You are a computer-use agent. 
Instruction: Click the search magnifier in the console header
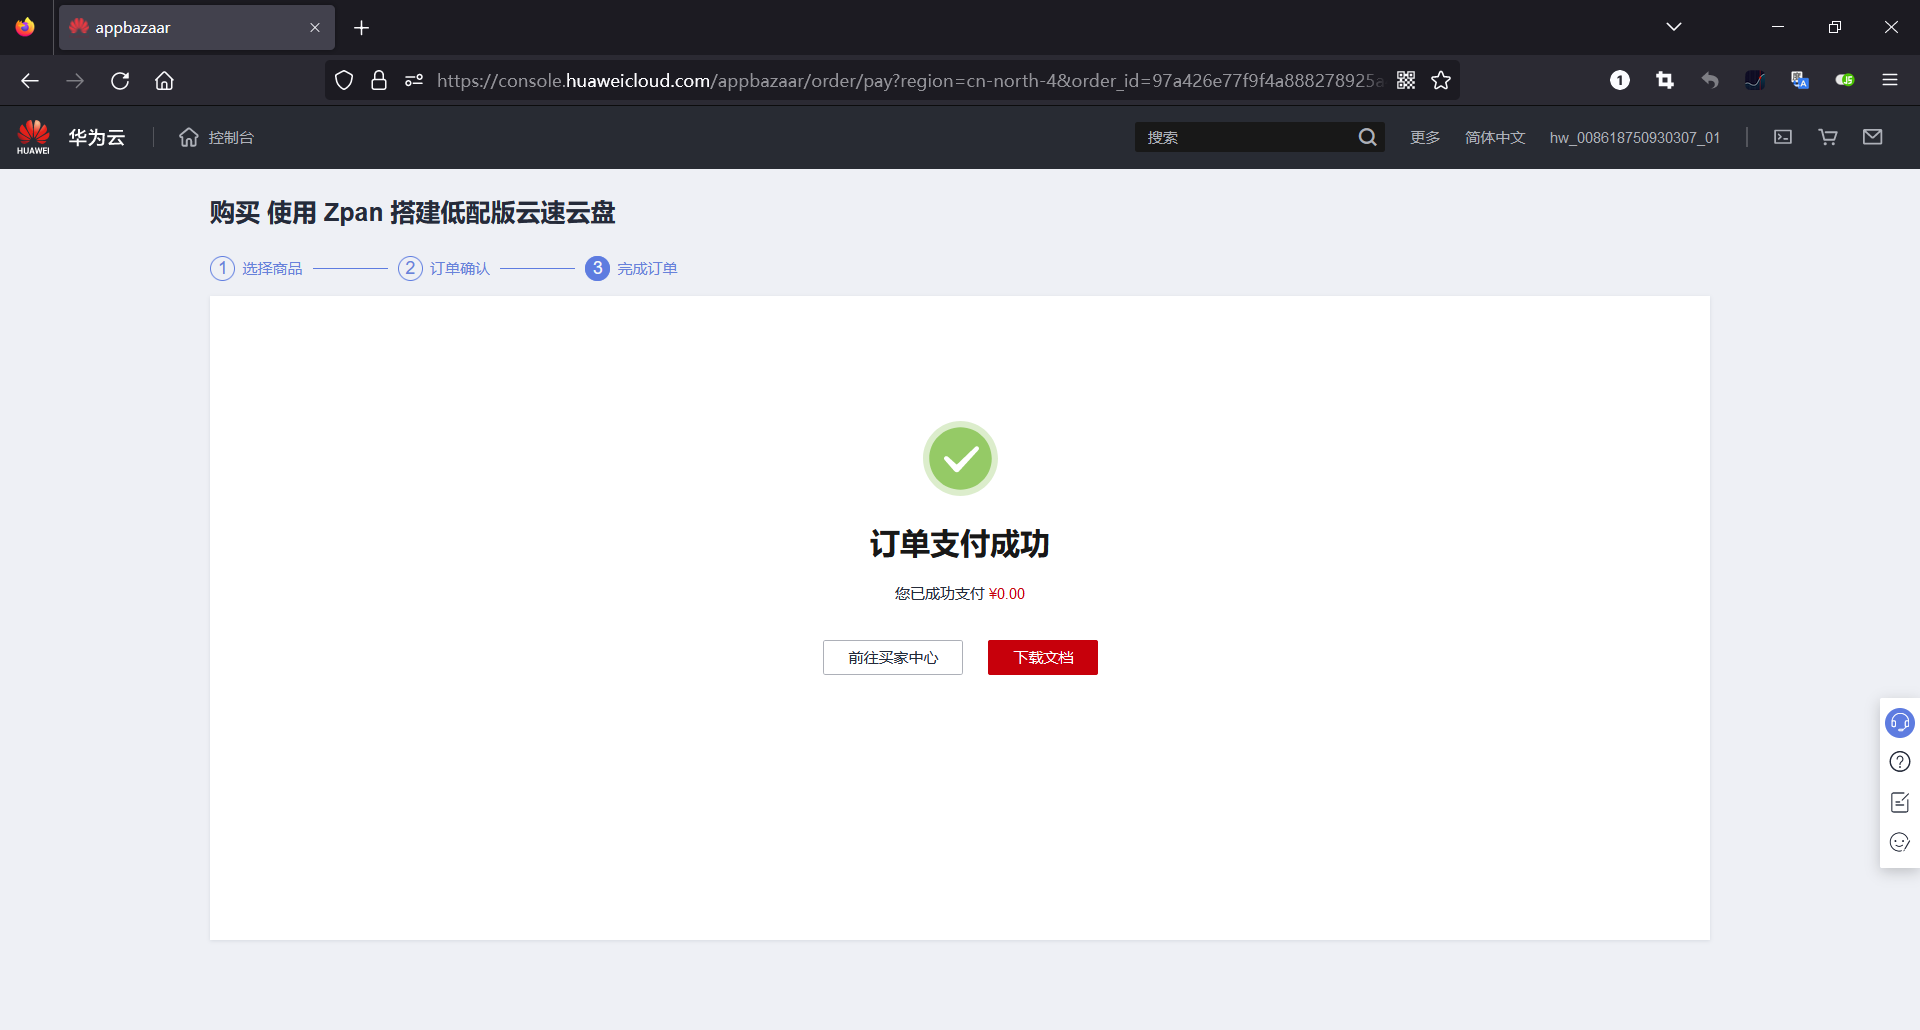1368,137
